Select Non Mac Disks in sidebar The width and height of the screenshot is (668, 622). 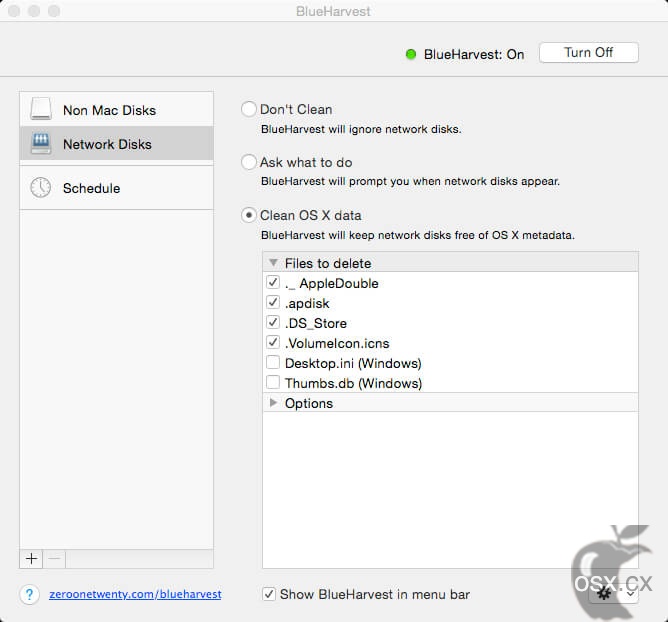[116, 109]
